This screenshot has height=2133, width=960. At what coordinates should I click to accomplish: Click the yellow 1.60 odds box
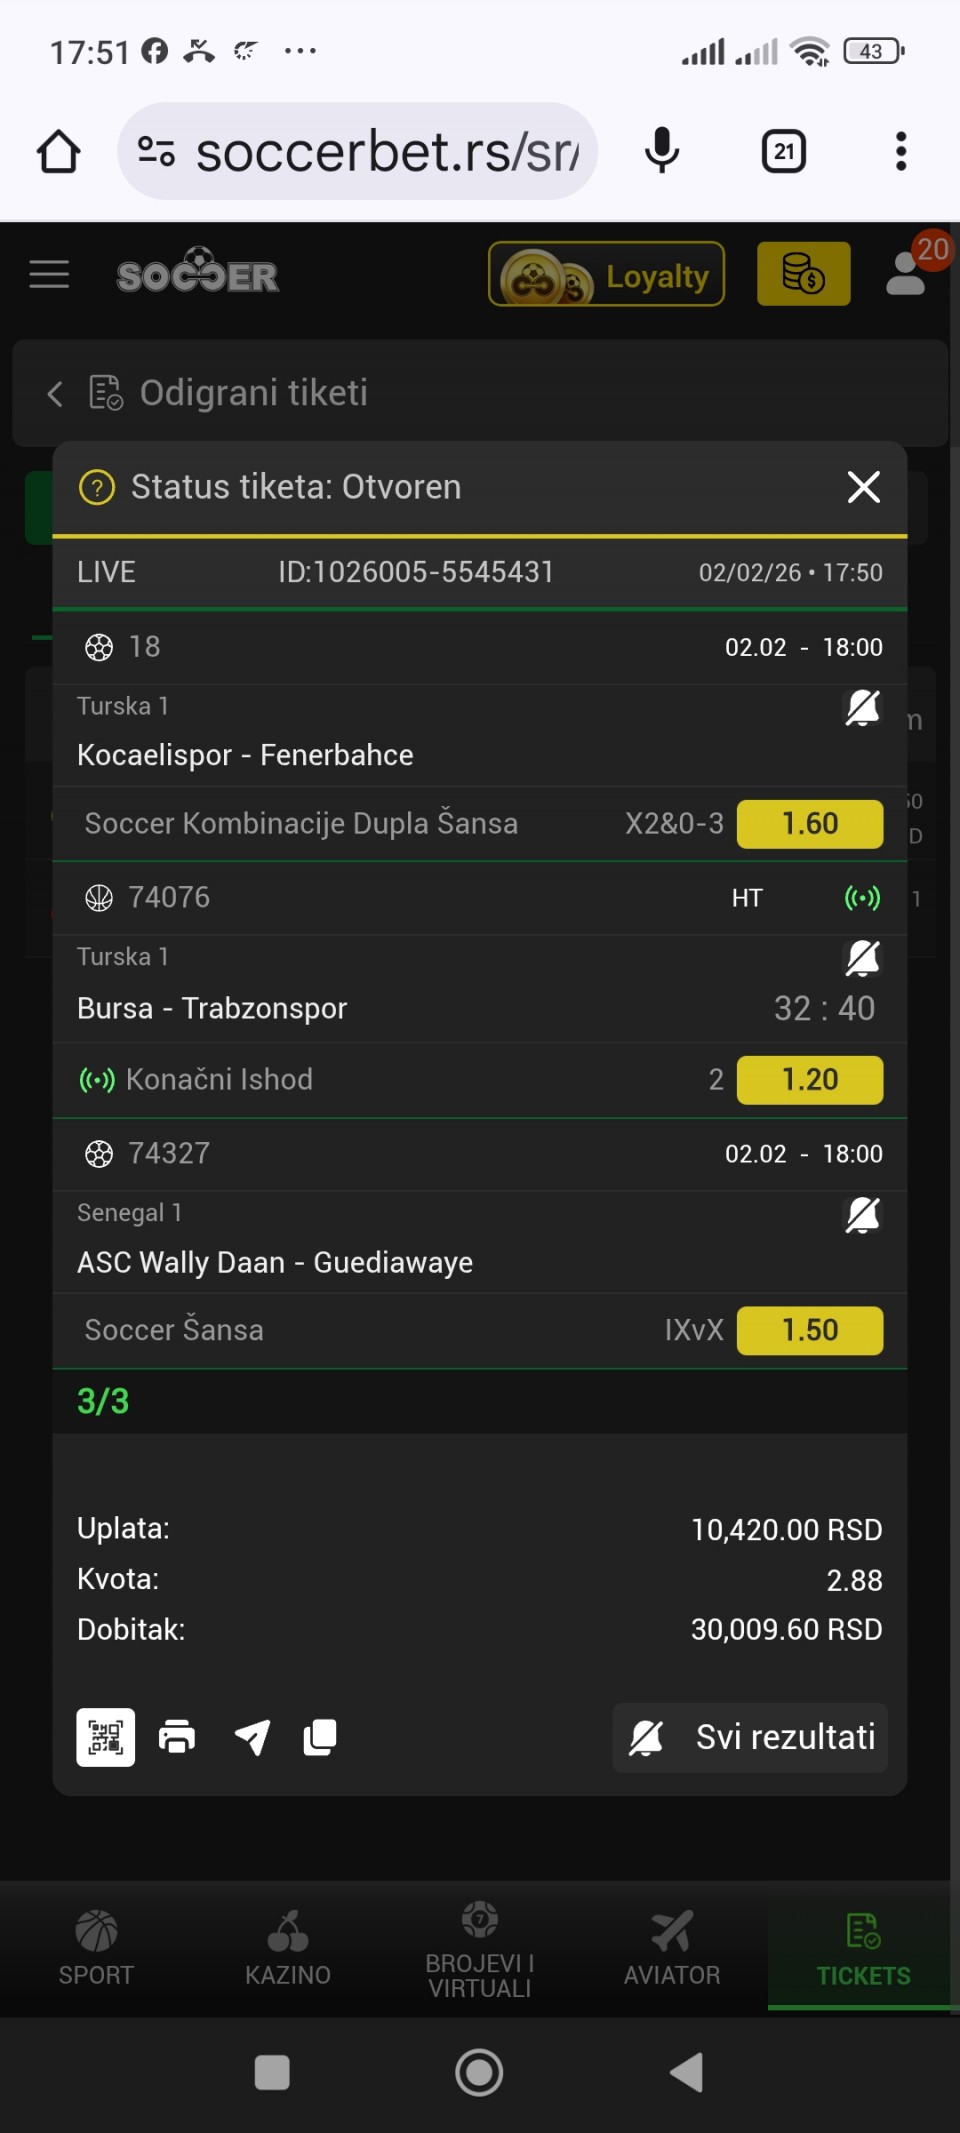pos(809,824)
